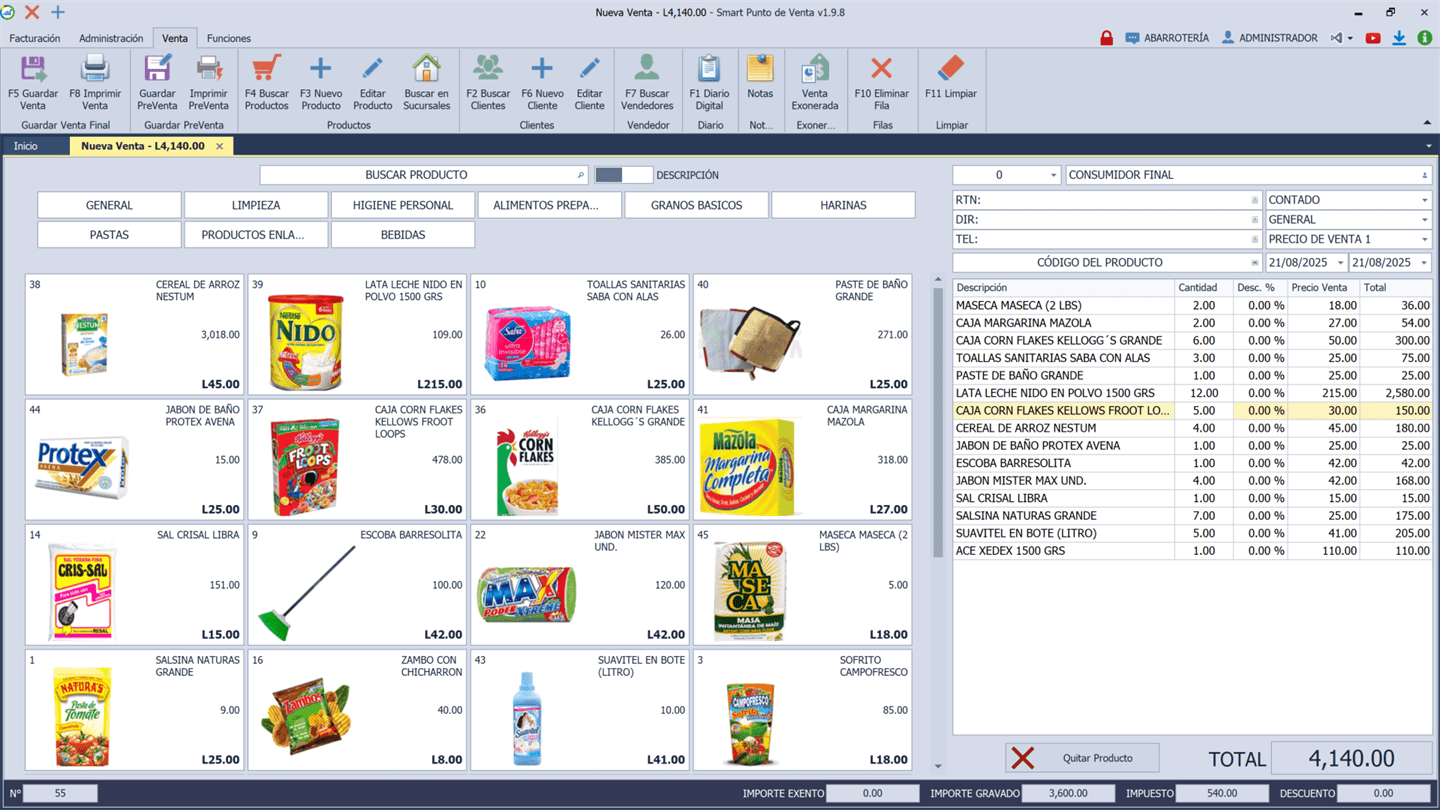The height and width of the screenshot is (810, 1440).
Task: Open F7 Buscar Vendedores seller search
Action: pos(647,82)
